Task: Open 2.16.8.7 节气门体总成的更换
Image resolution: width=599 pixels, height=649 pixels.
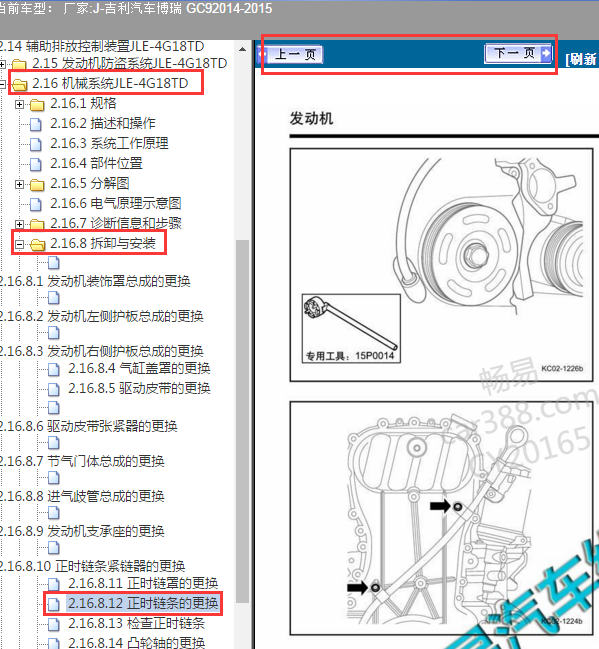Action: [82, 462]
